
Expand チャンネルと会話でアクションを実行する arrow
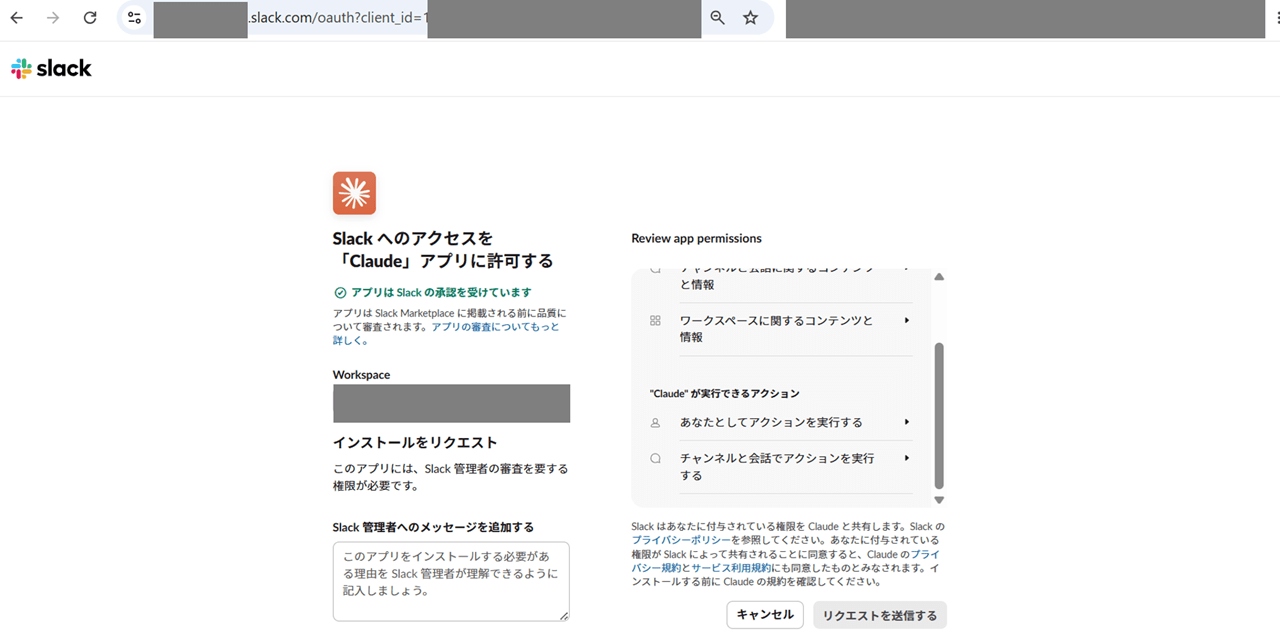(907, 458)
